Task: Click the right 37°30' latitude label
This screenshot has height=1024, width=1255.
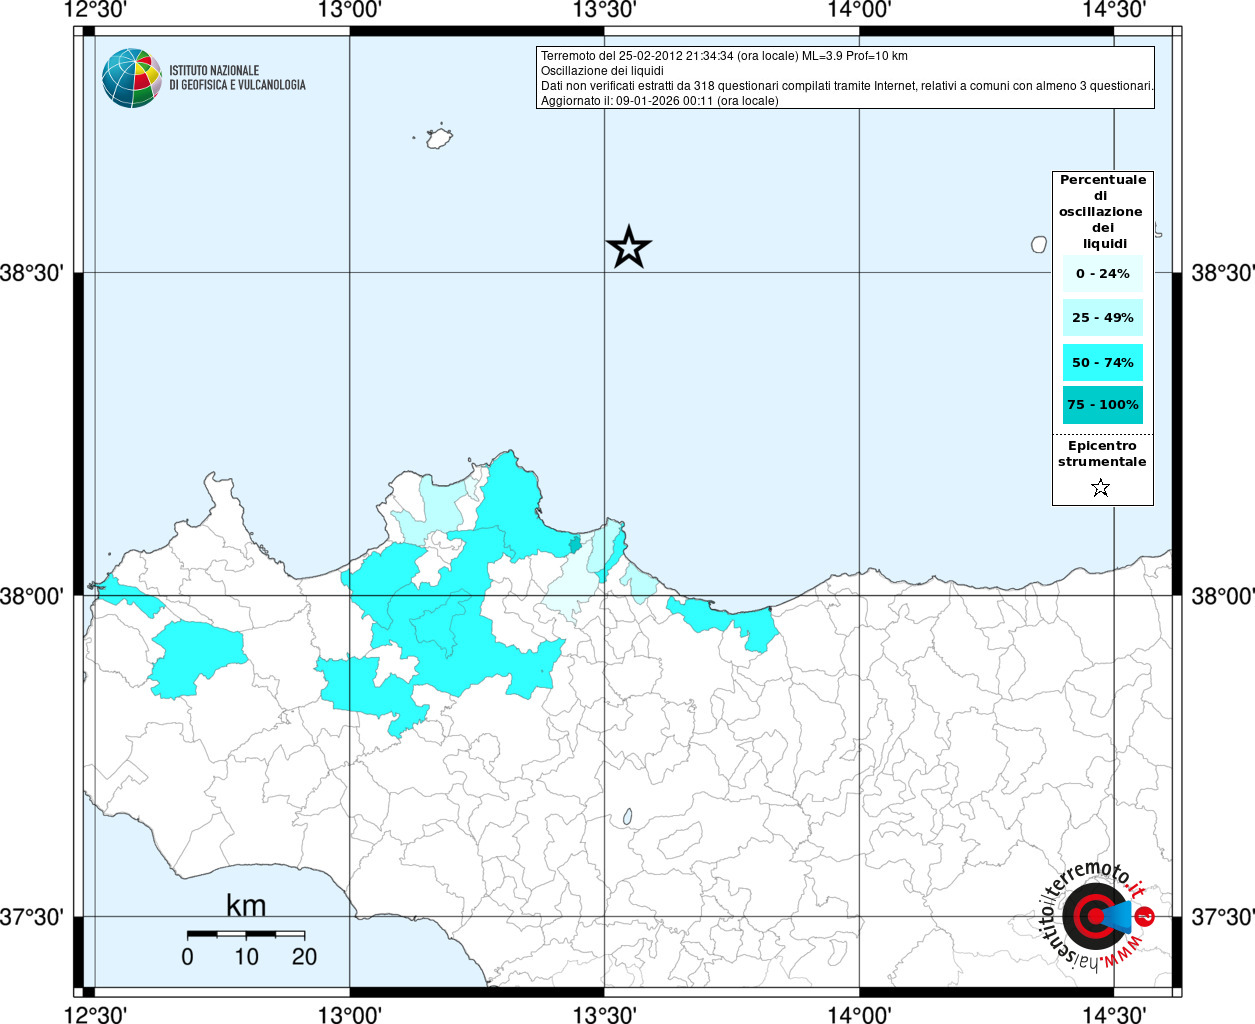Action: (1222, 917)
